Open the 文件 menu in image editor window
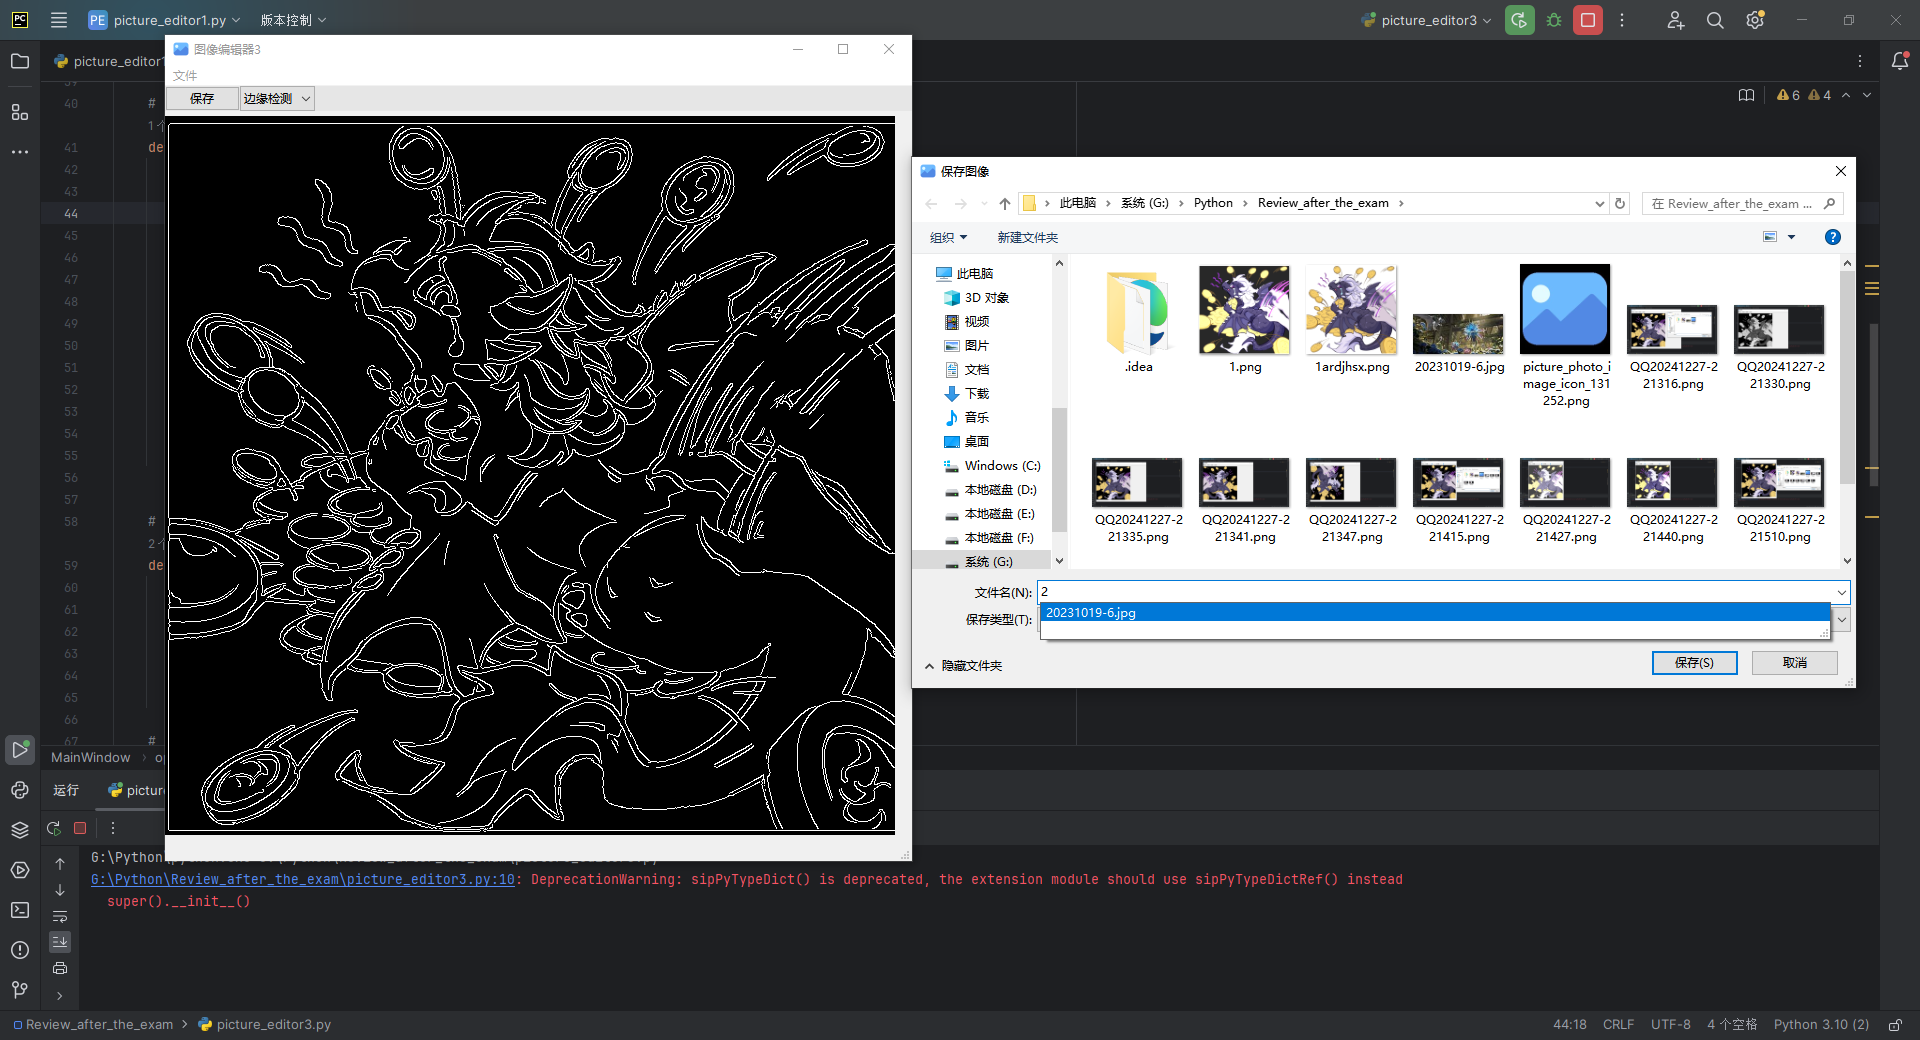The image size is (1920, 1040). point(185,75)
